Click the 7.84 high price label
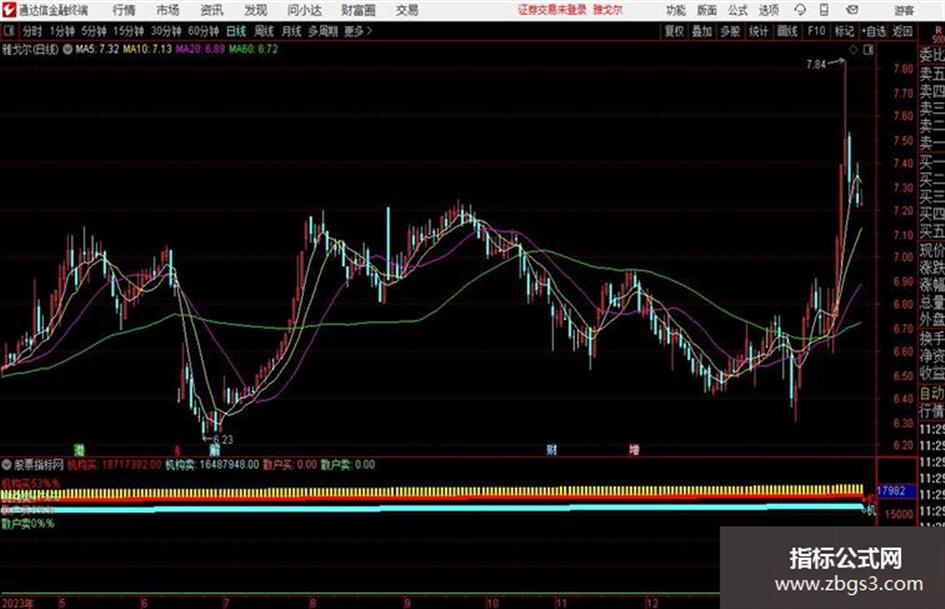This screenshot has width=945, height=609. click(x=815, y=65)
